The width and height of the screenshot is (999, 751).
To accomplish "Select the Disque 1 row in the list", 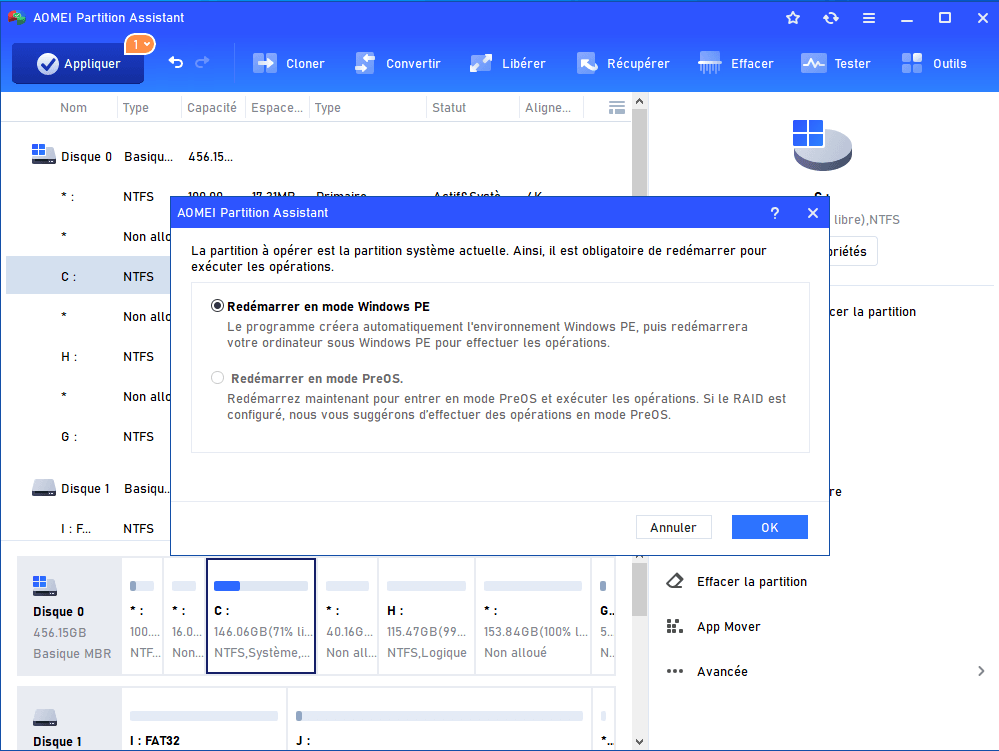I will point(88,489).
